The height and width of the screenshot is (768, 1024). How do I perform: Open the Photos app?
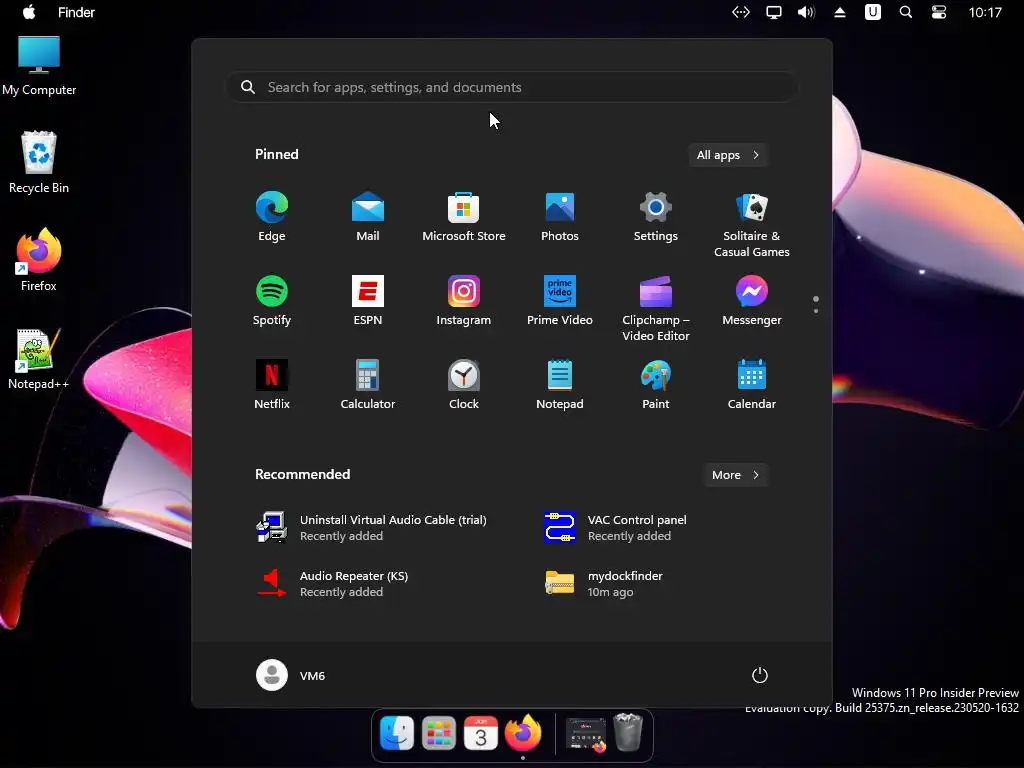(560, 217)
